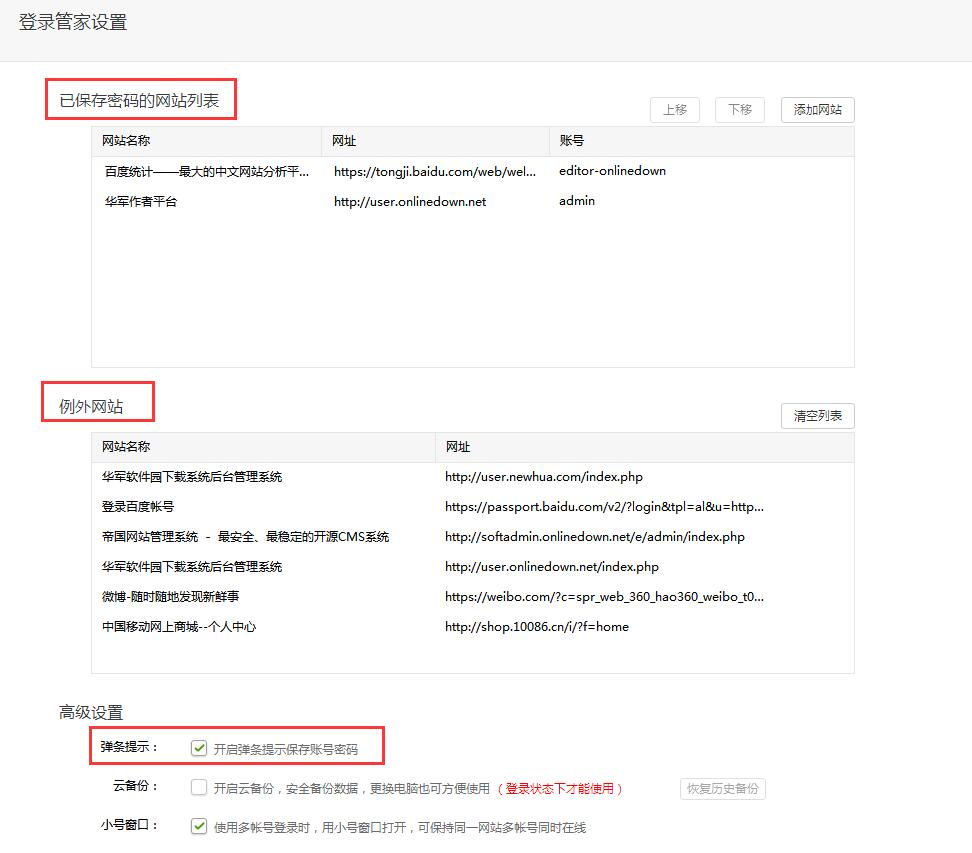Enable 开启弹条提示保存账号密码 checkbox
The image size is (972, 853).
(198, 745)
